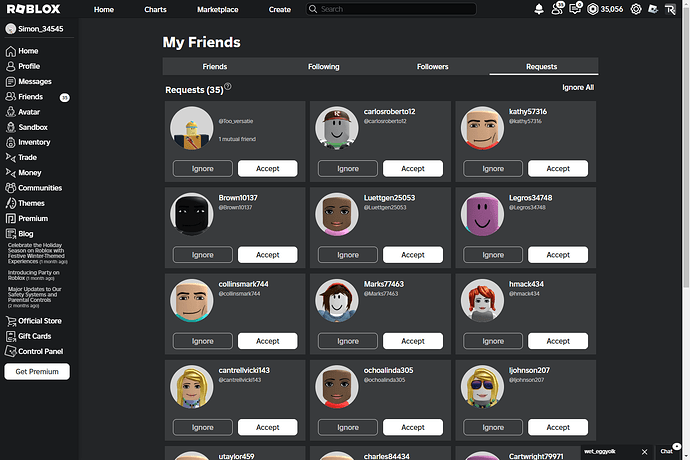Ignore request from Luettgen25053
Viewport: 690px width, 460px height.
348,255
